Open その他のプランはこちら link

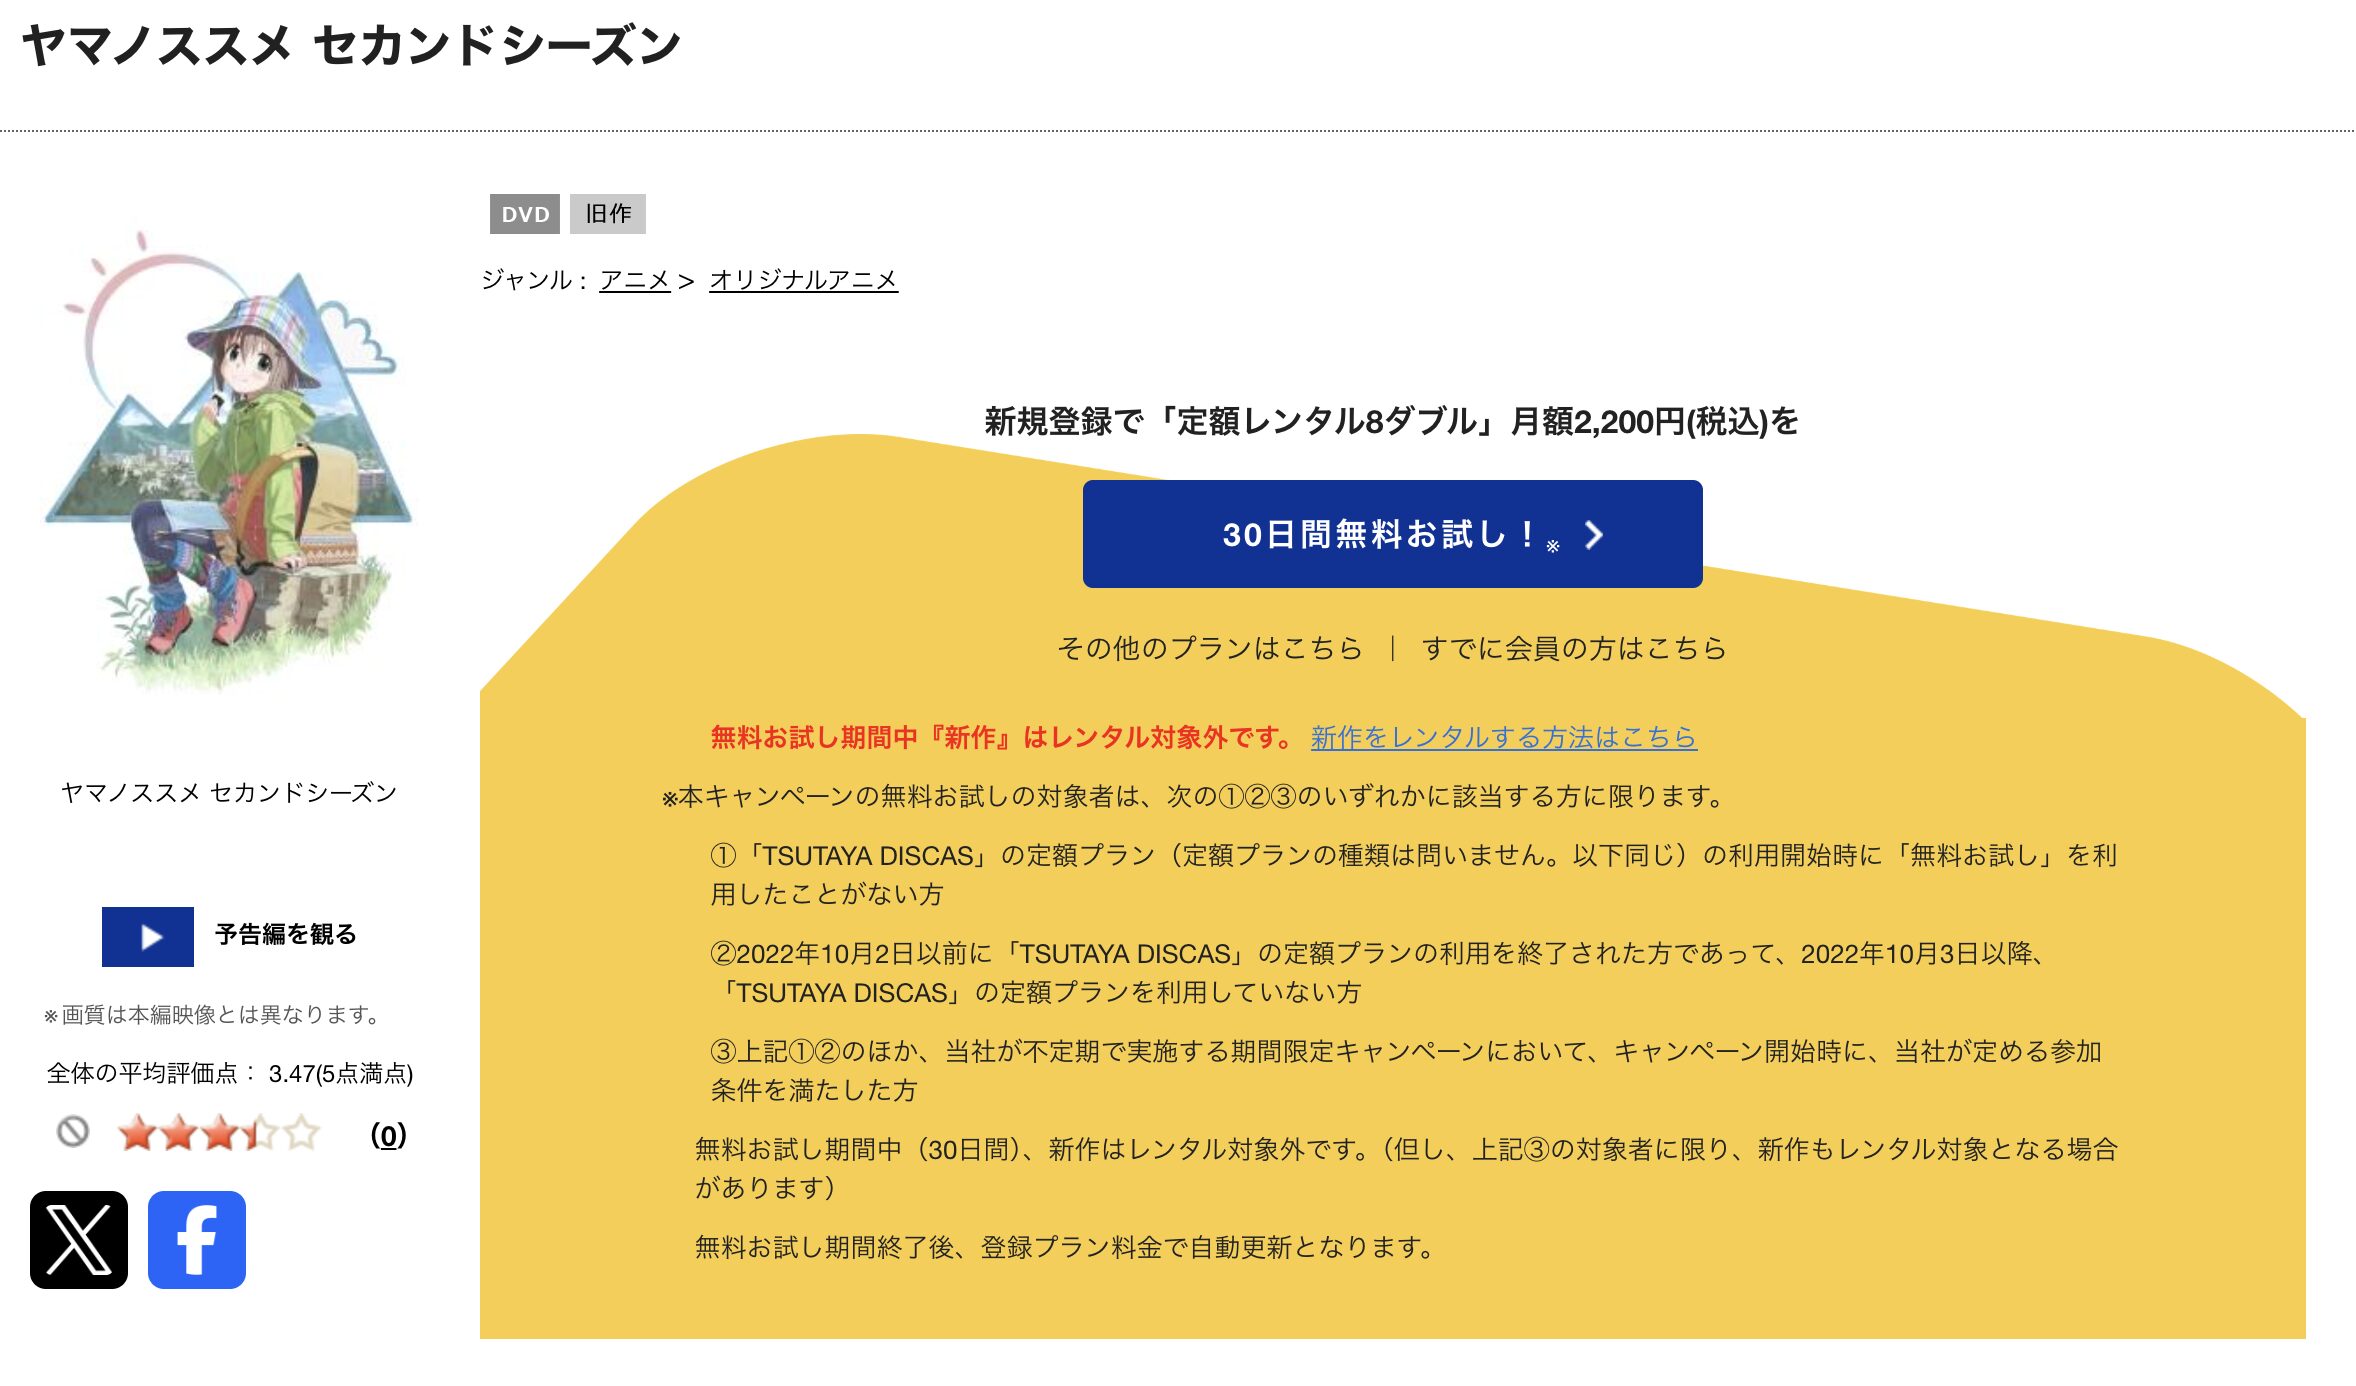click(x=1210, y=648)
